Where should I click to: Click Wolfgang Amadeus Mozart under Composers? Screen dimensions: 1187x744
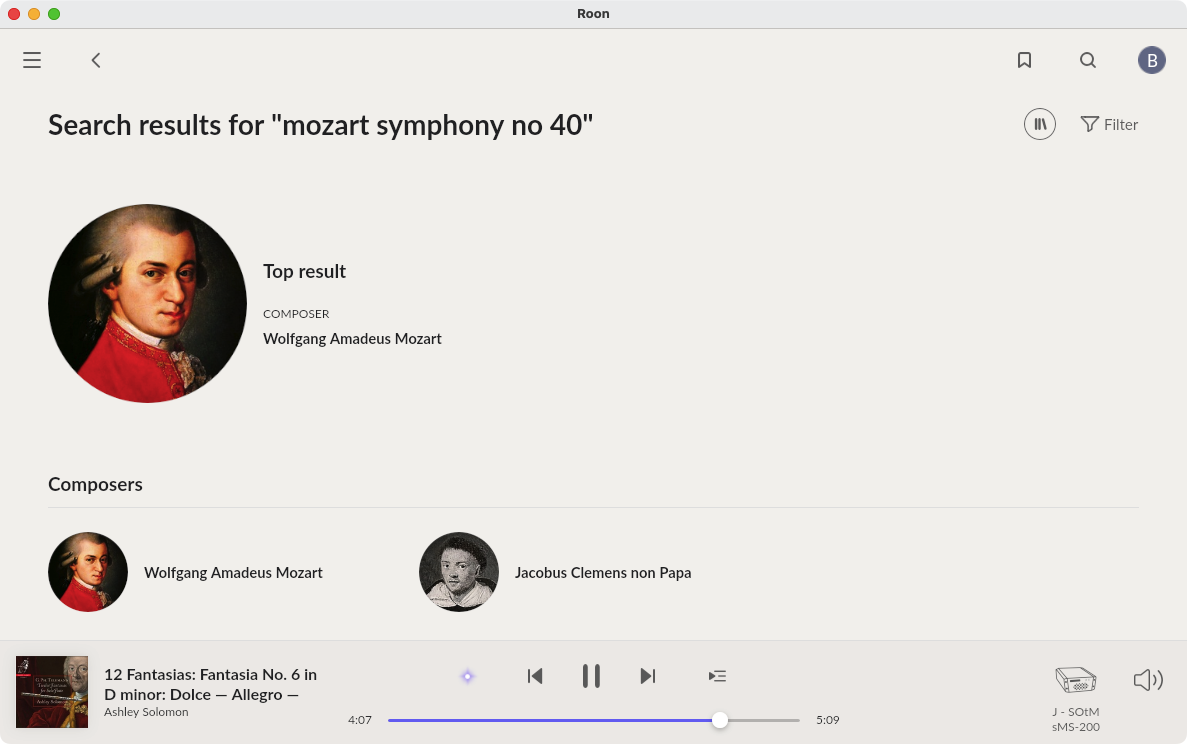point(233,573)
